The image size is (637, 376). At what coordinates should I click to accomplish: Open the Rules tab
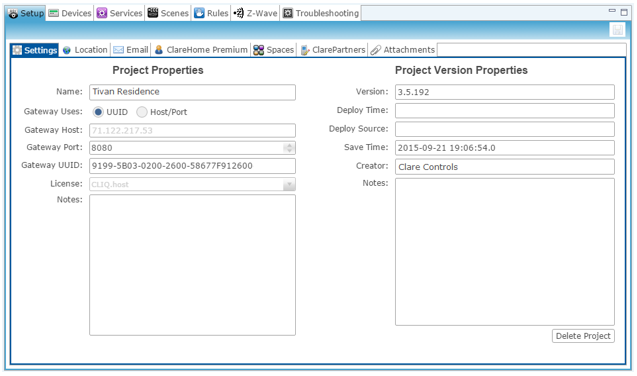(x=212, y=13)
